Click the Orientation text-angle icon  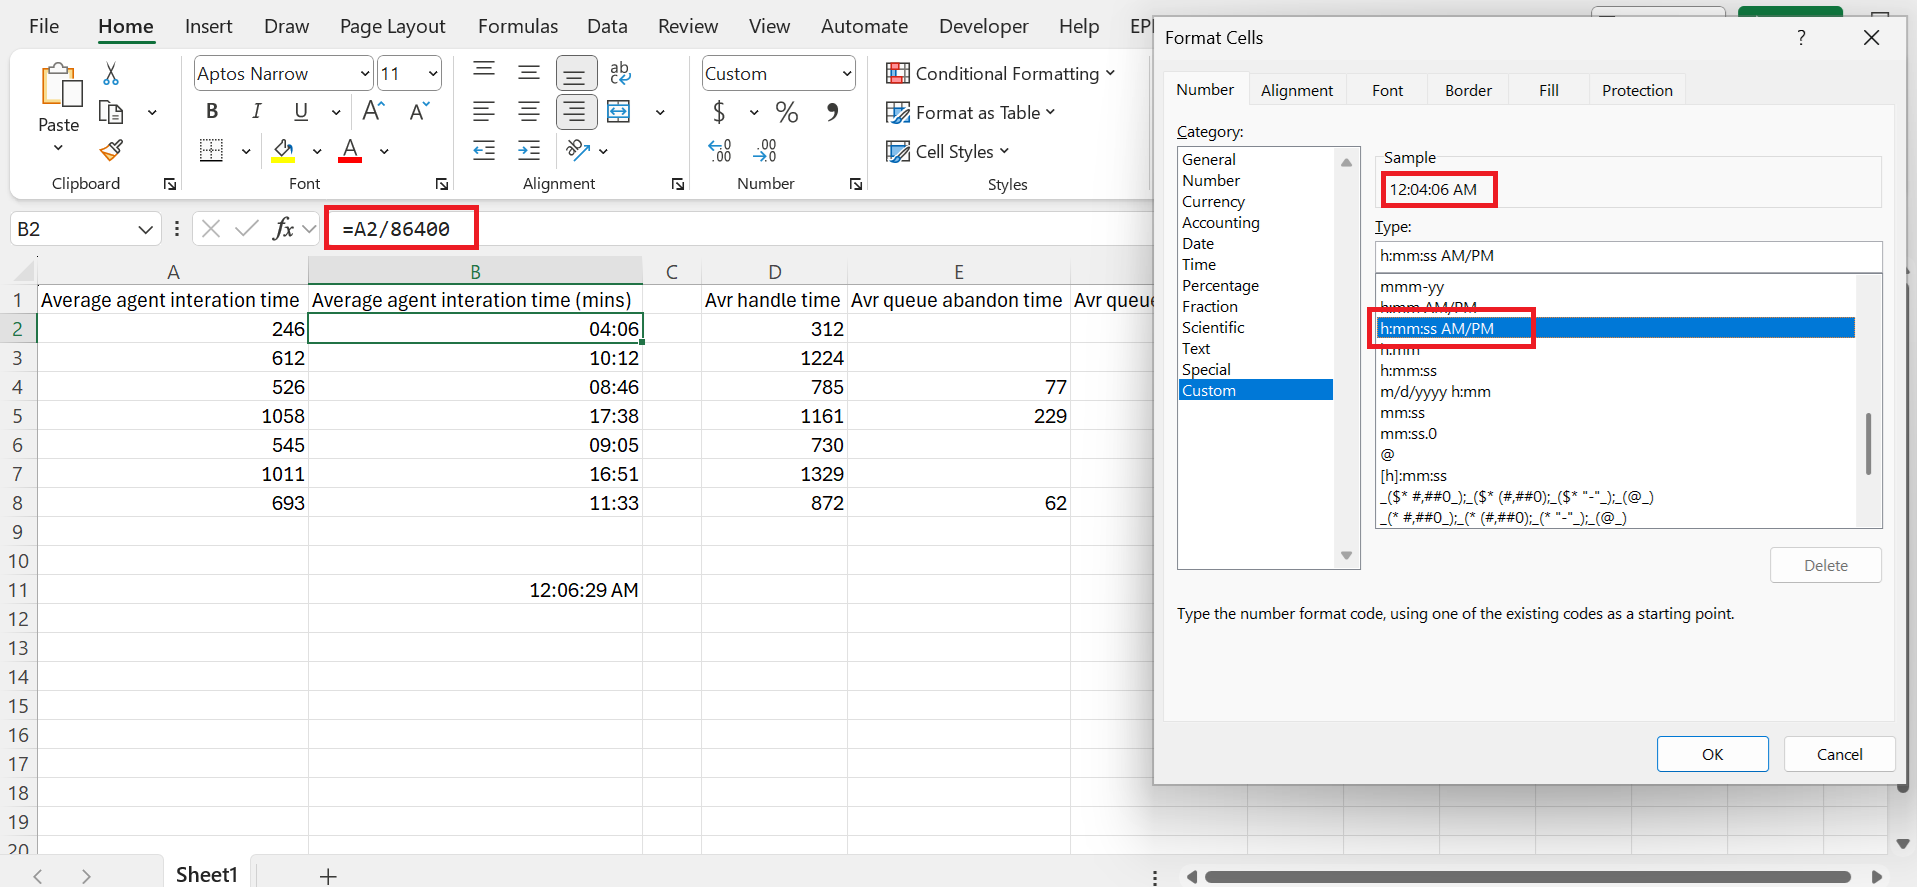click(x=577, y=151)
